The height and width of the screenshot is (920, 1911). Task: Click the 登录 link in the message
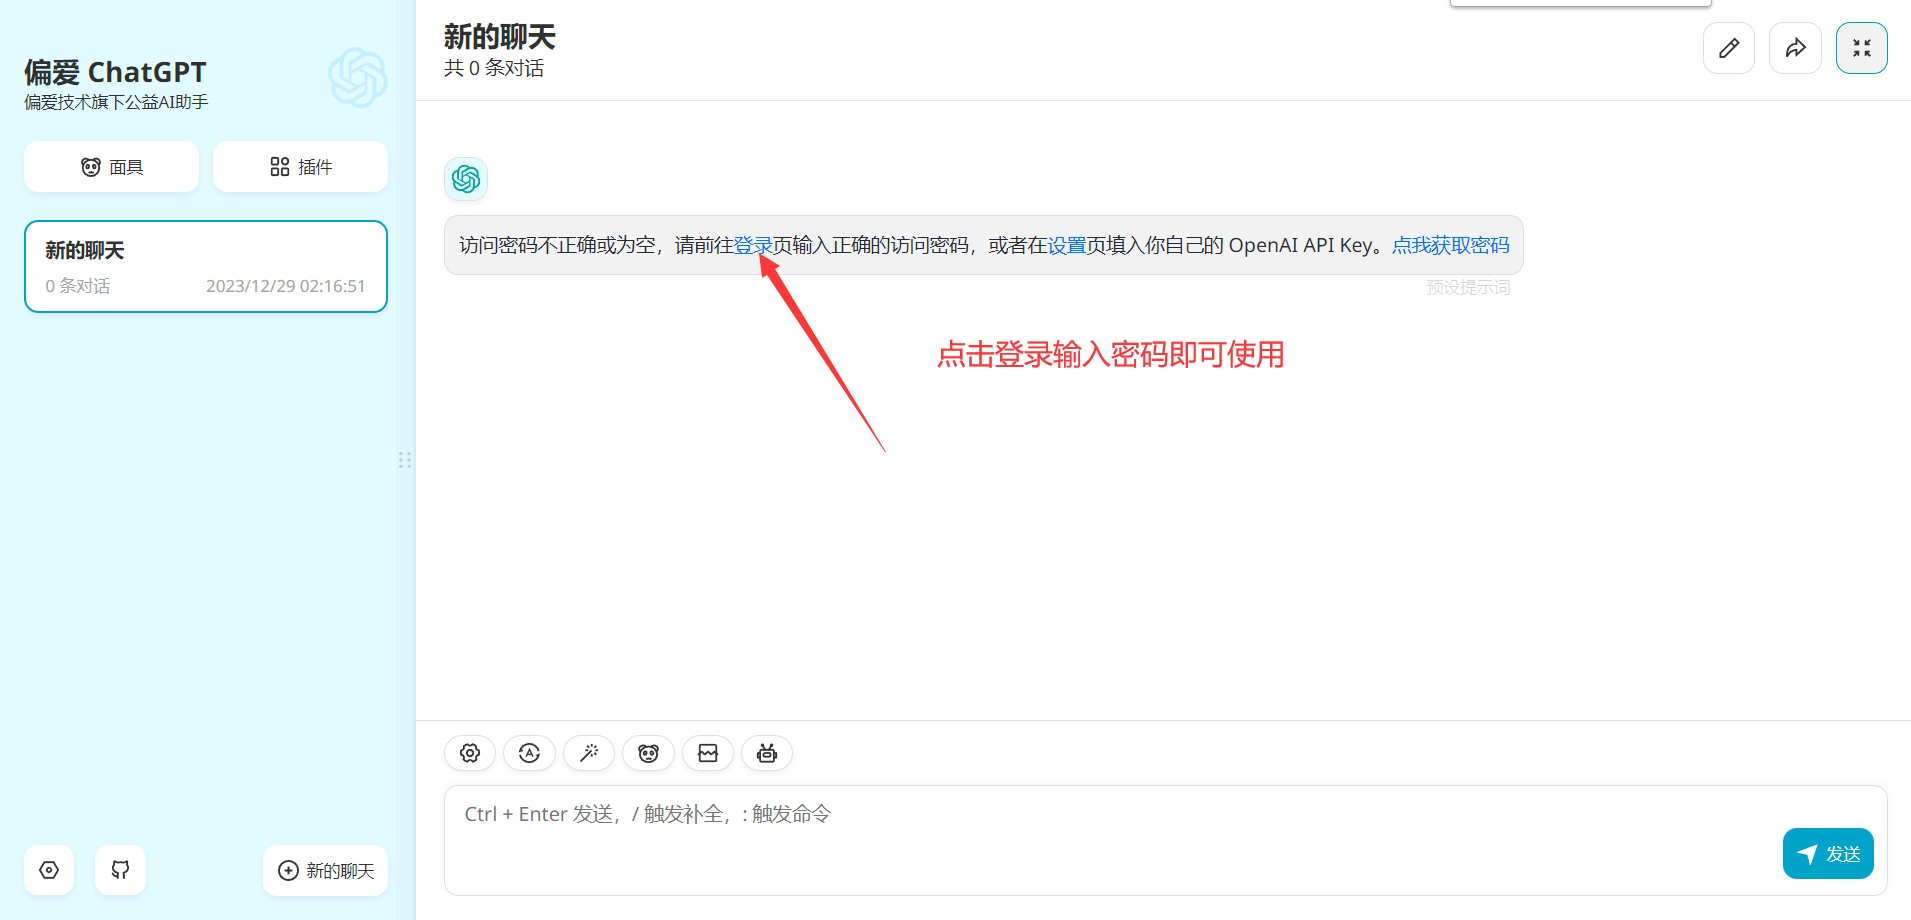[x=752, y=246]
